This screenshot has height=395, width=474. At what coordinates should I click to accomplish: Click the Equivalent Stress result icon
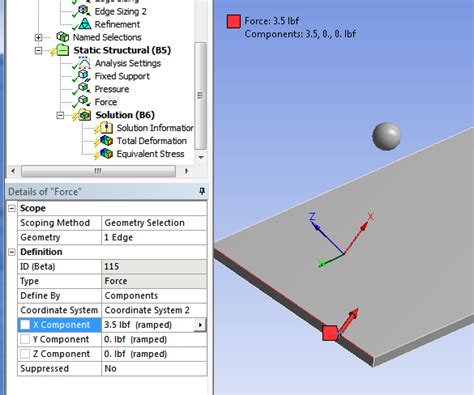click(106, 154)
